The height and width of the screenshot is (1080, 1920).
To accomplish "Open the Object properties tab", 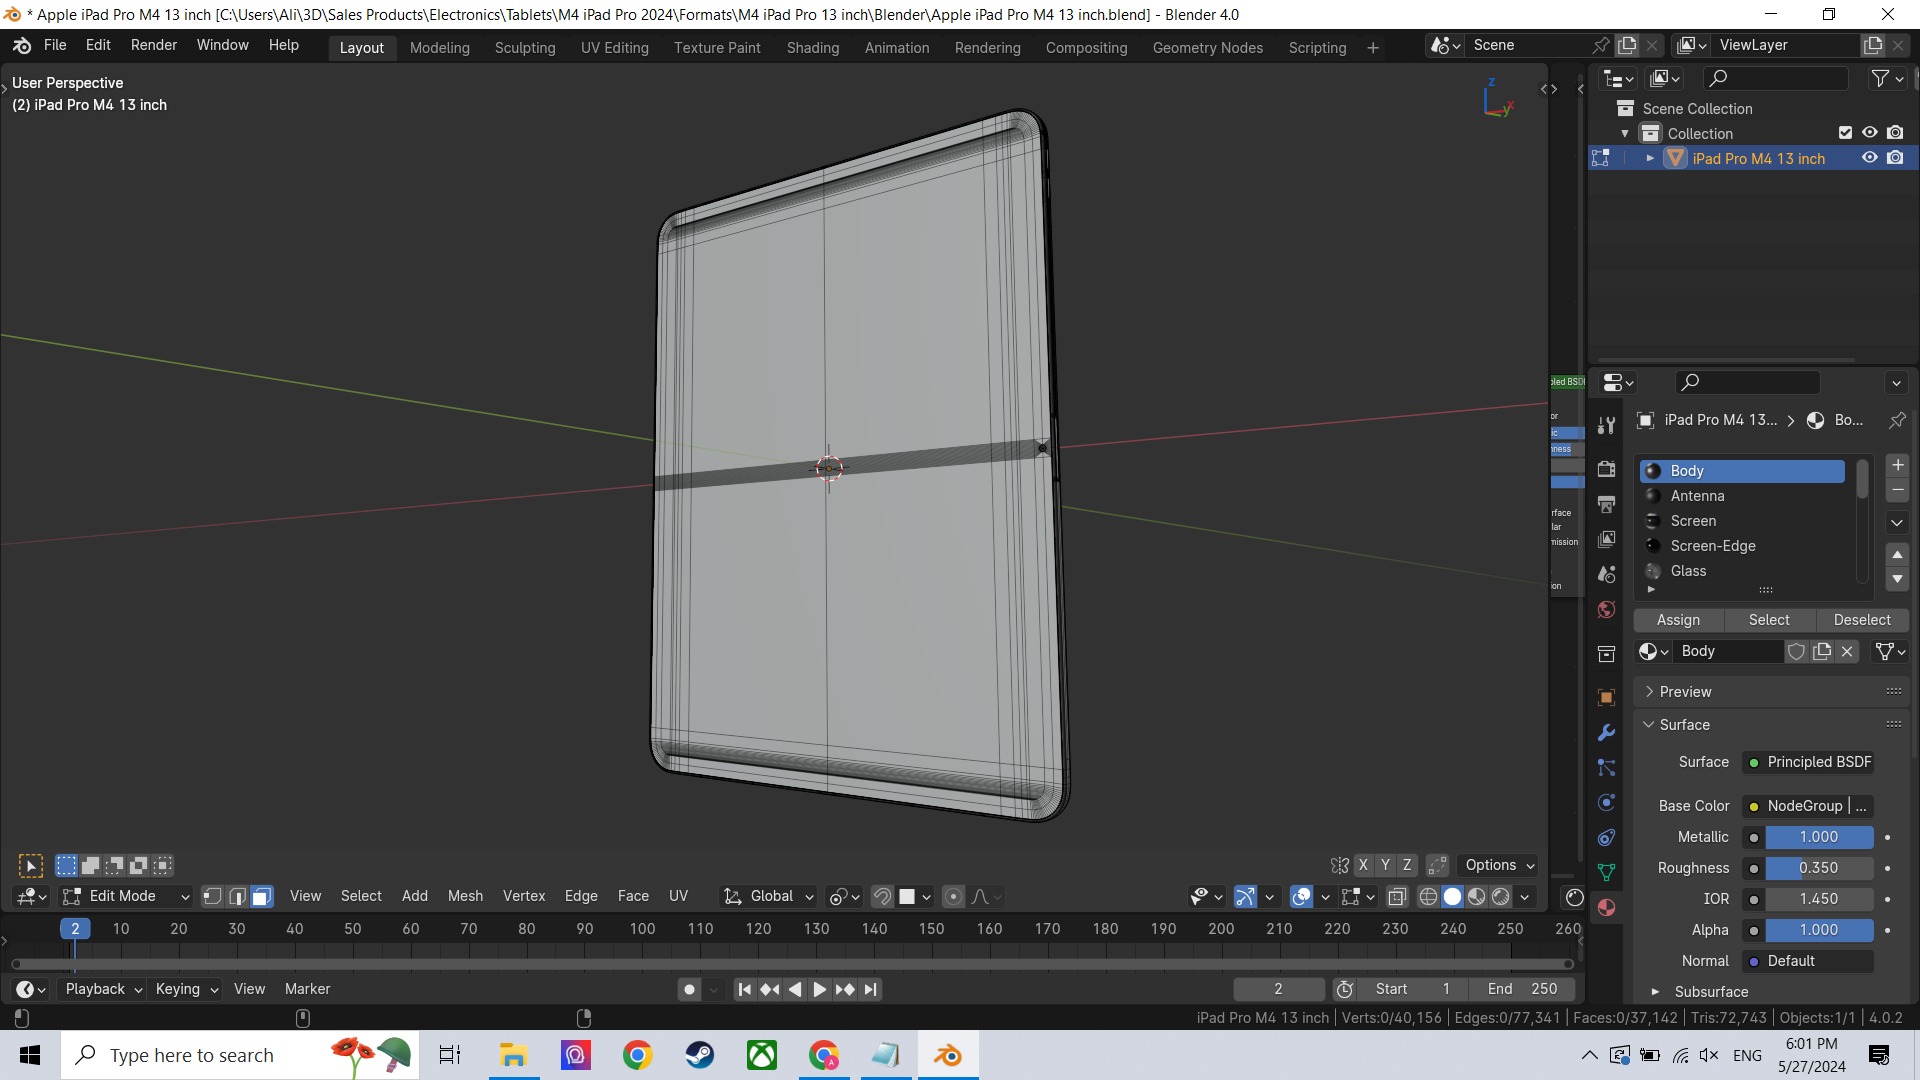I will point(1606,697).
